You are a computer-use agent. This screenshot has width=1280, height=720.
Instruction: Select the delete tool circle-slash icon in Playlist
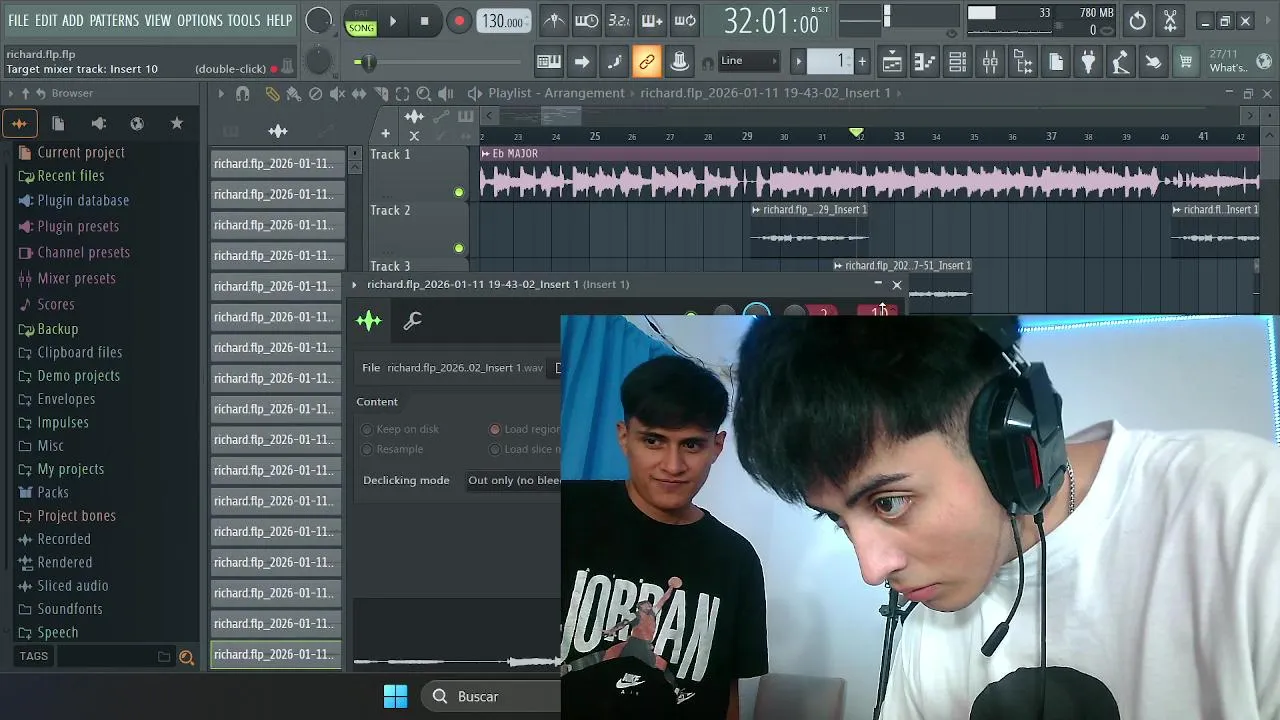pos(315,93)
